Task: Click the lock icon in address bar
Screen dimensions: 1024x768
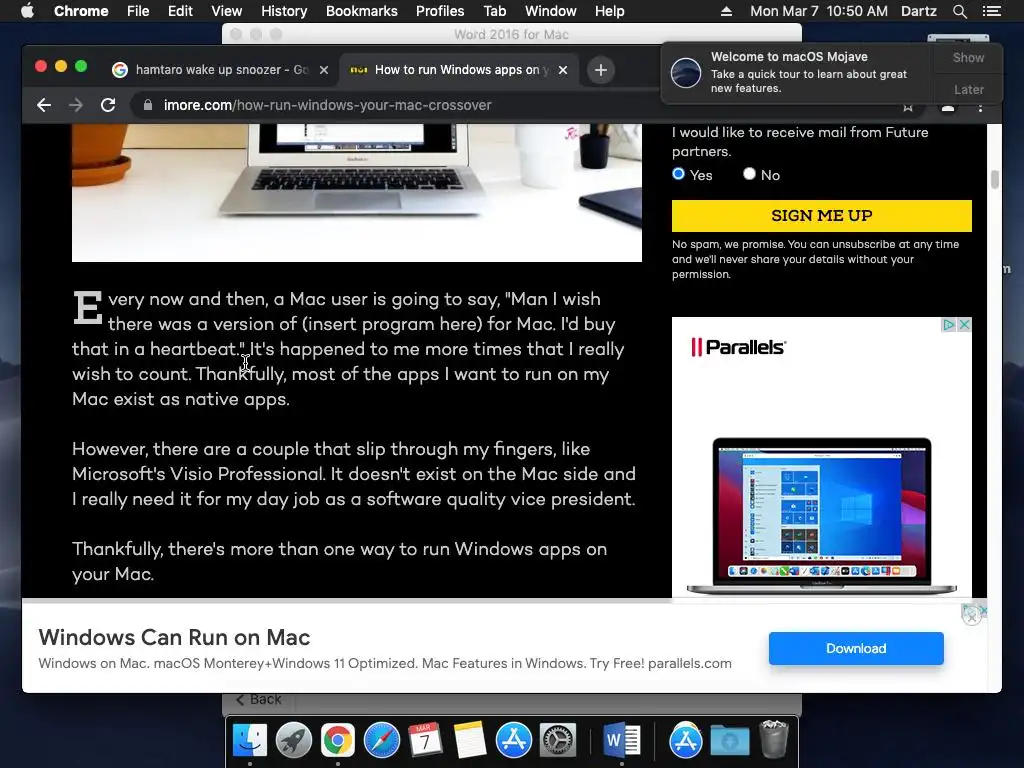Action: (148, 105)
